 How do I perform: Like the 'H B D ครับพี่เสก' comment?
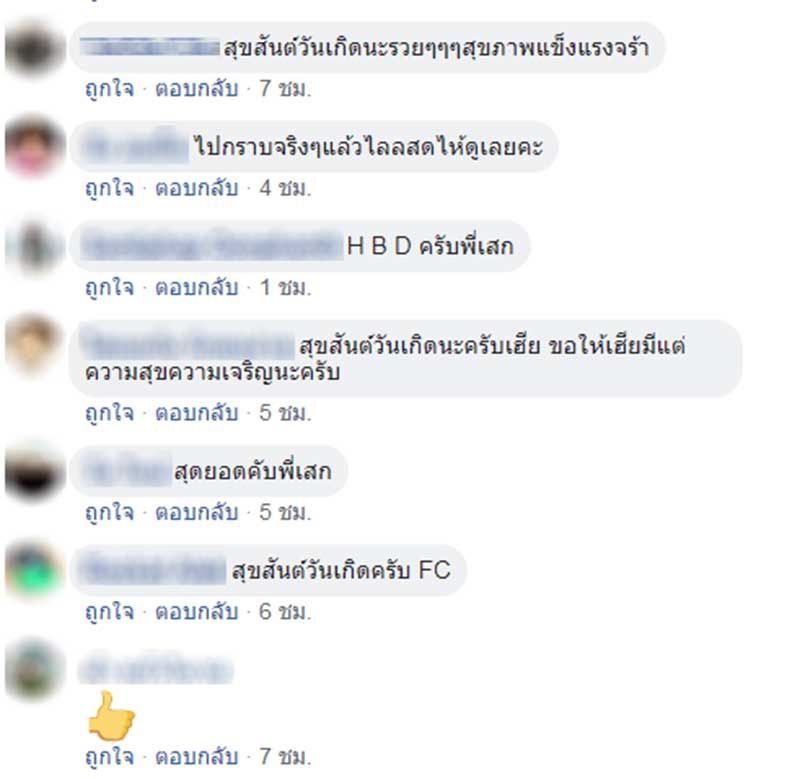point(110,288)
